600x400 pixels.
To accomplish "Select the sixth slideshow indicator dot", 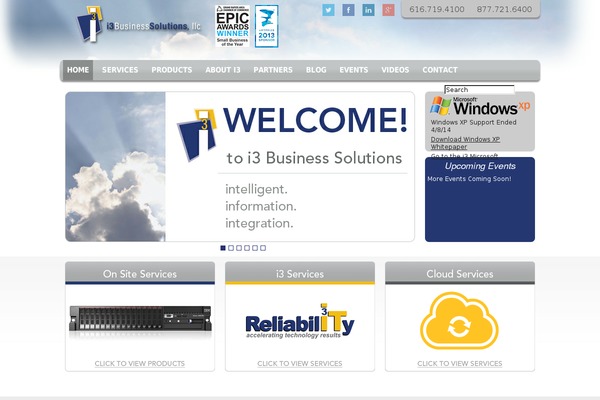I will click(x=263, y=248).
